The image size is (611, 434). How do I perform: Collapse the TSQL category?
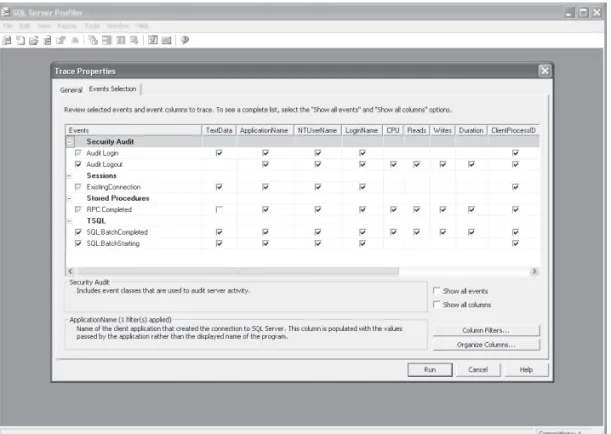click(x=70, y=221)
